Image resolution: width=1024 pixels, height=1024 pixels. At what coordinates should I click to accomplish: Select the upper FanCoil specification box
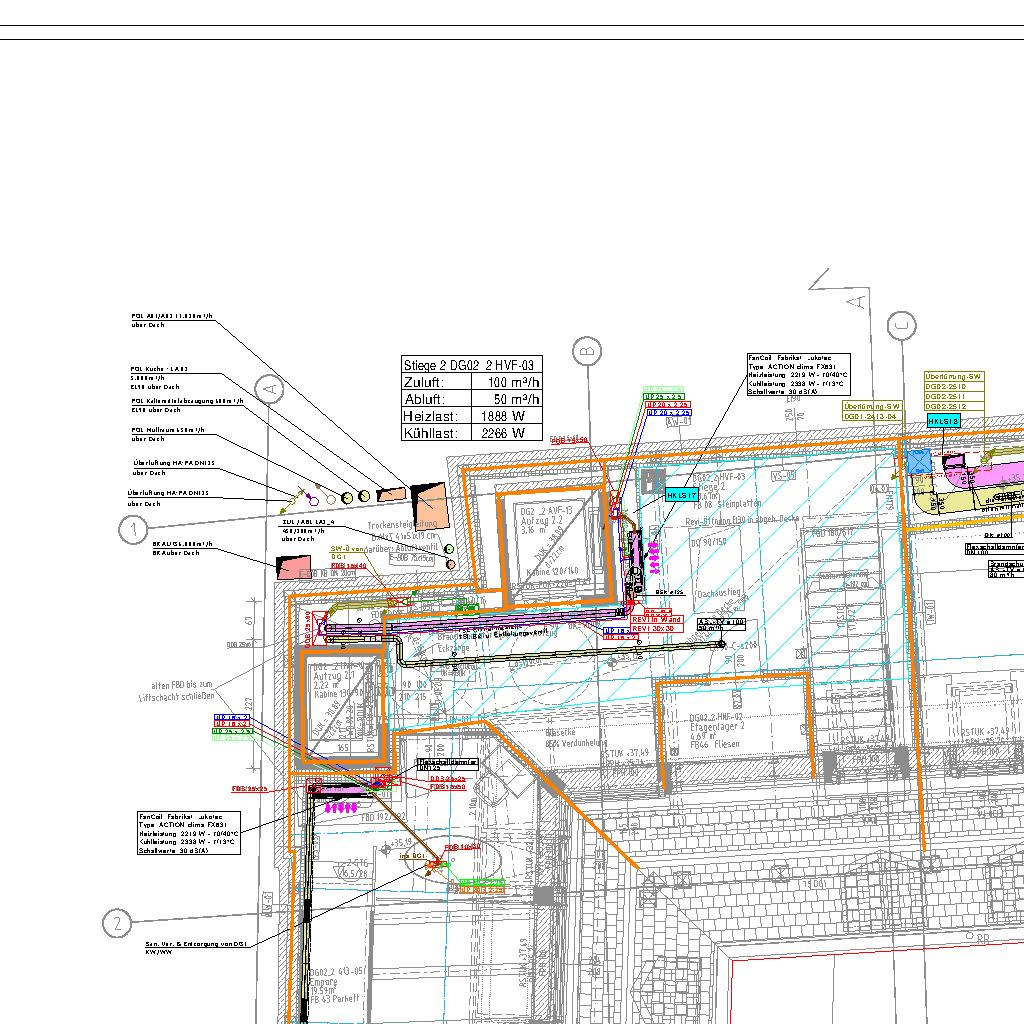(799, 374)
